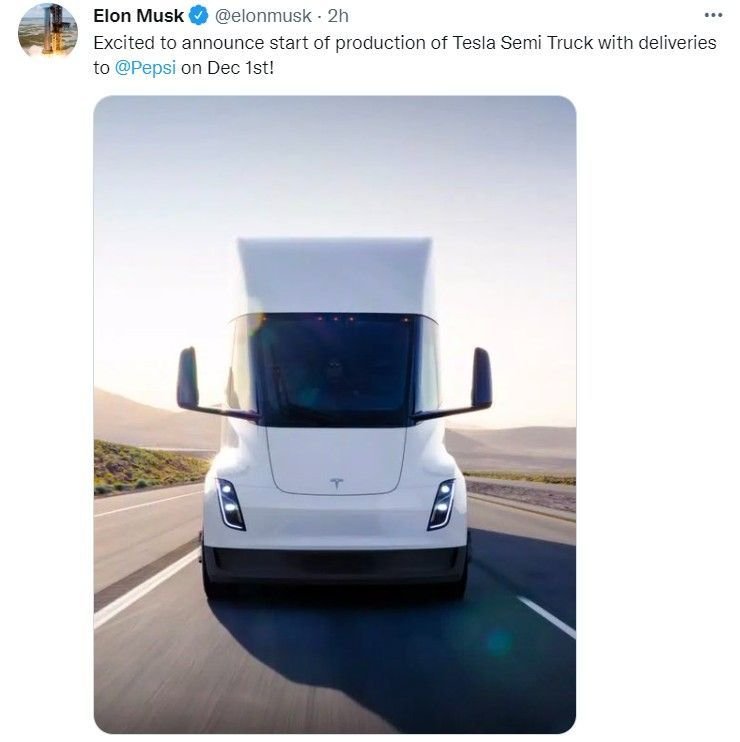
Task: Click the Elon Musk display name
Action: 138,16
